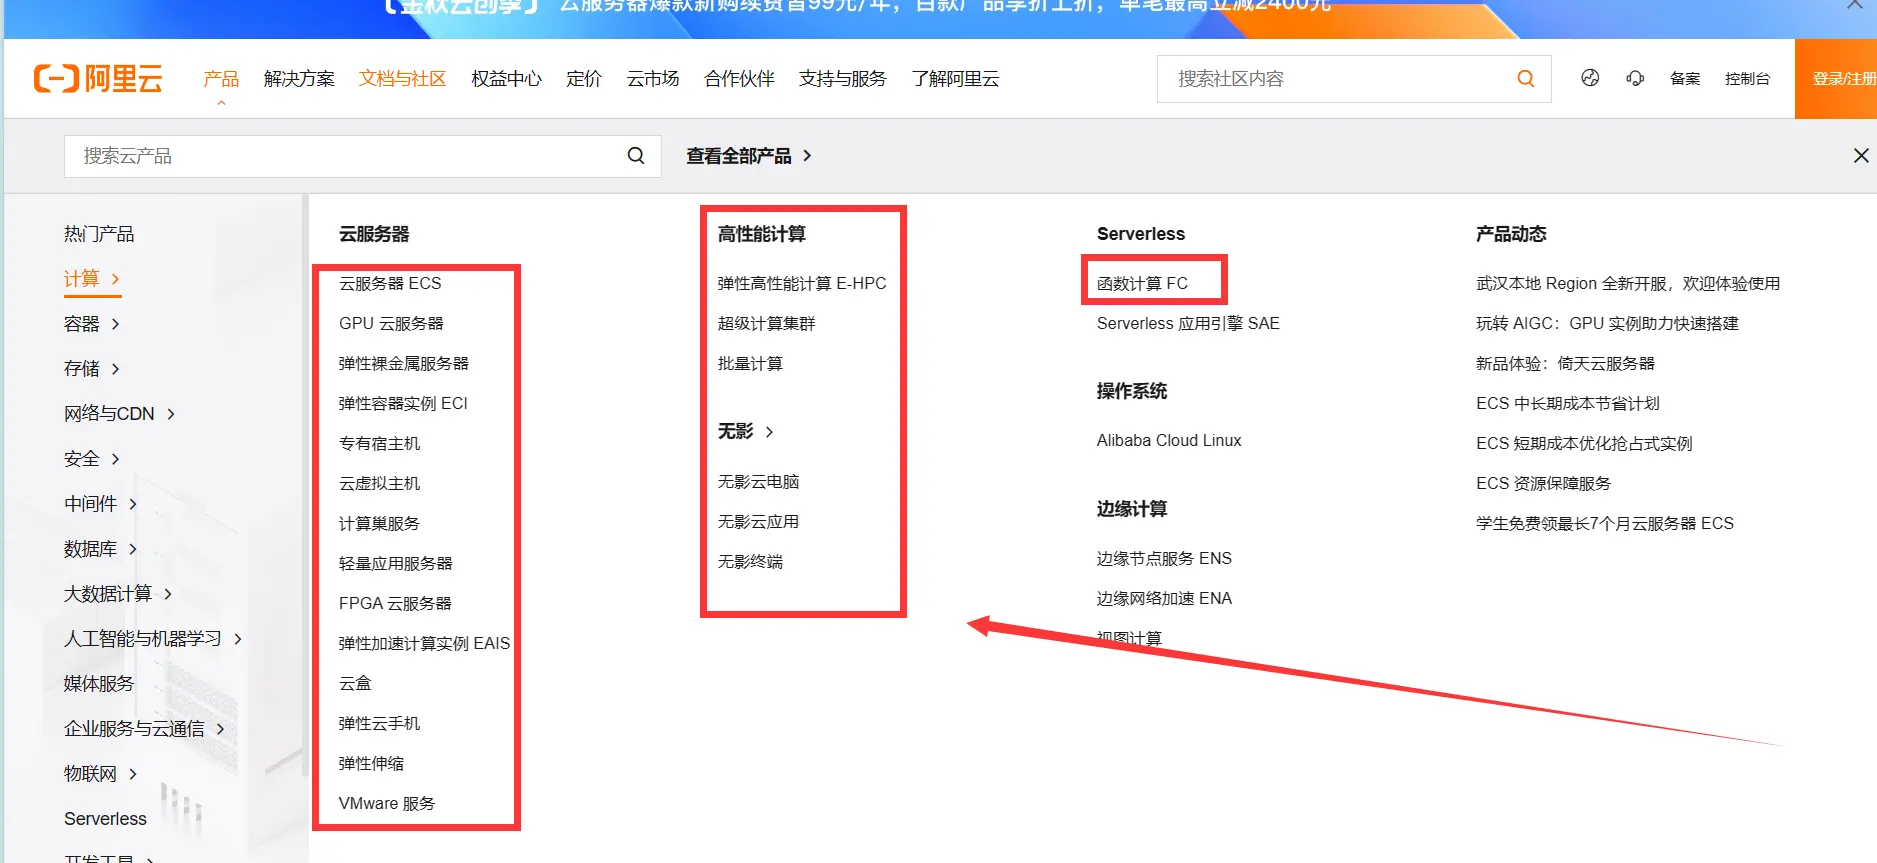The width and height of the screenshot is (1877, 863).
Task: Open 权益中心 in top navigation
Action: (506, 78)
